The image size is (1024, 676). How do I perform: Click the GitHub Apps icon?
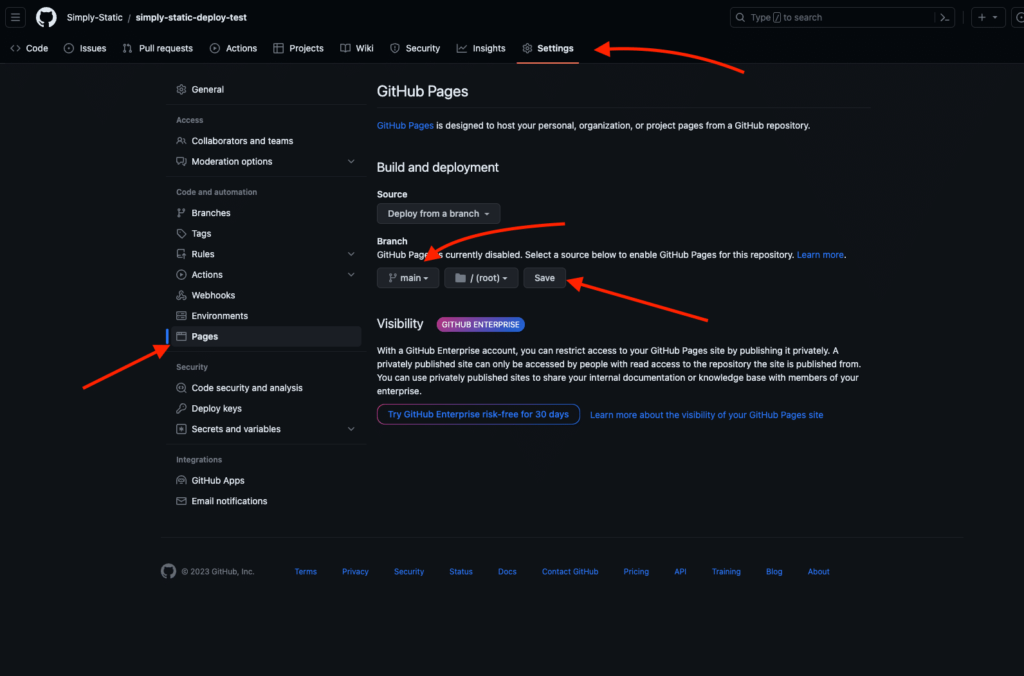tap(181, 481)
